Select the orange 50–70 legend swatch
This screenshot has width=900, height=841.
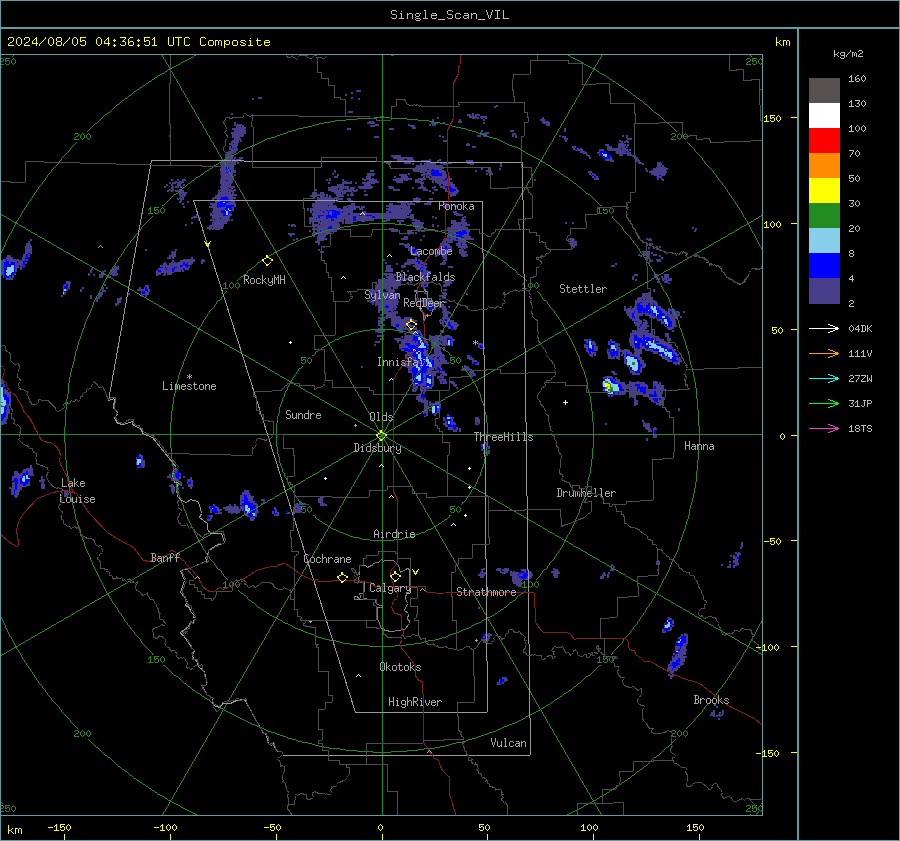(x=824, y=166)
